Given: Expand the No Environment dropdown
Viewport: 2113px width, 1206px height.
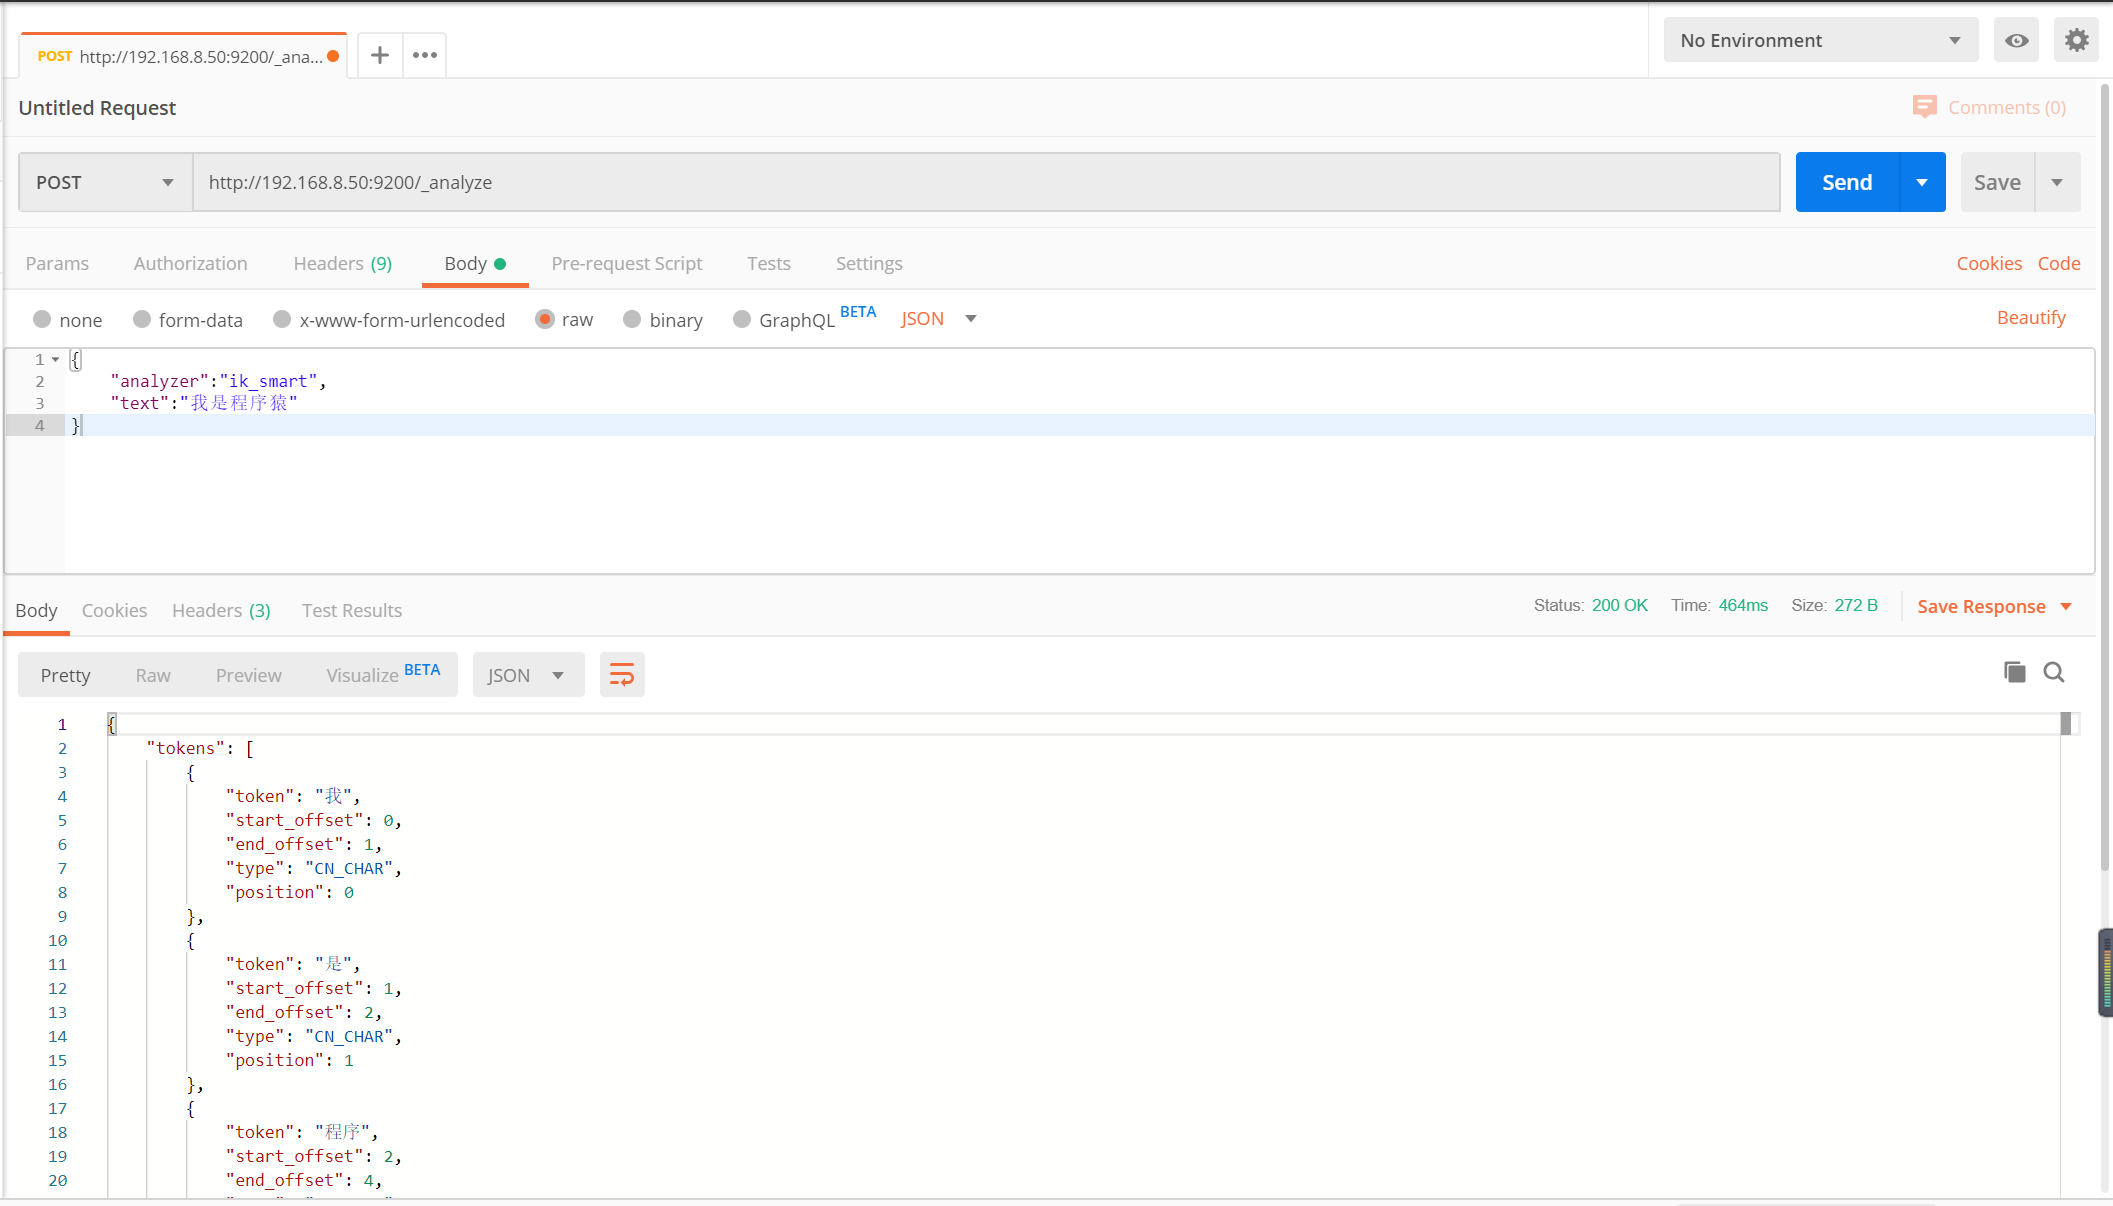Looking at the screenshot, I should [x=1820, y=41].
